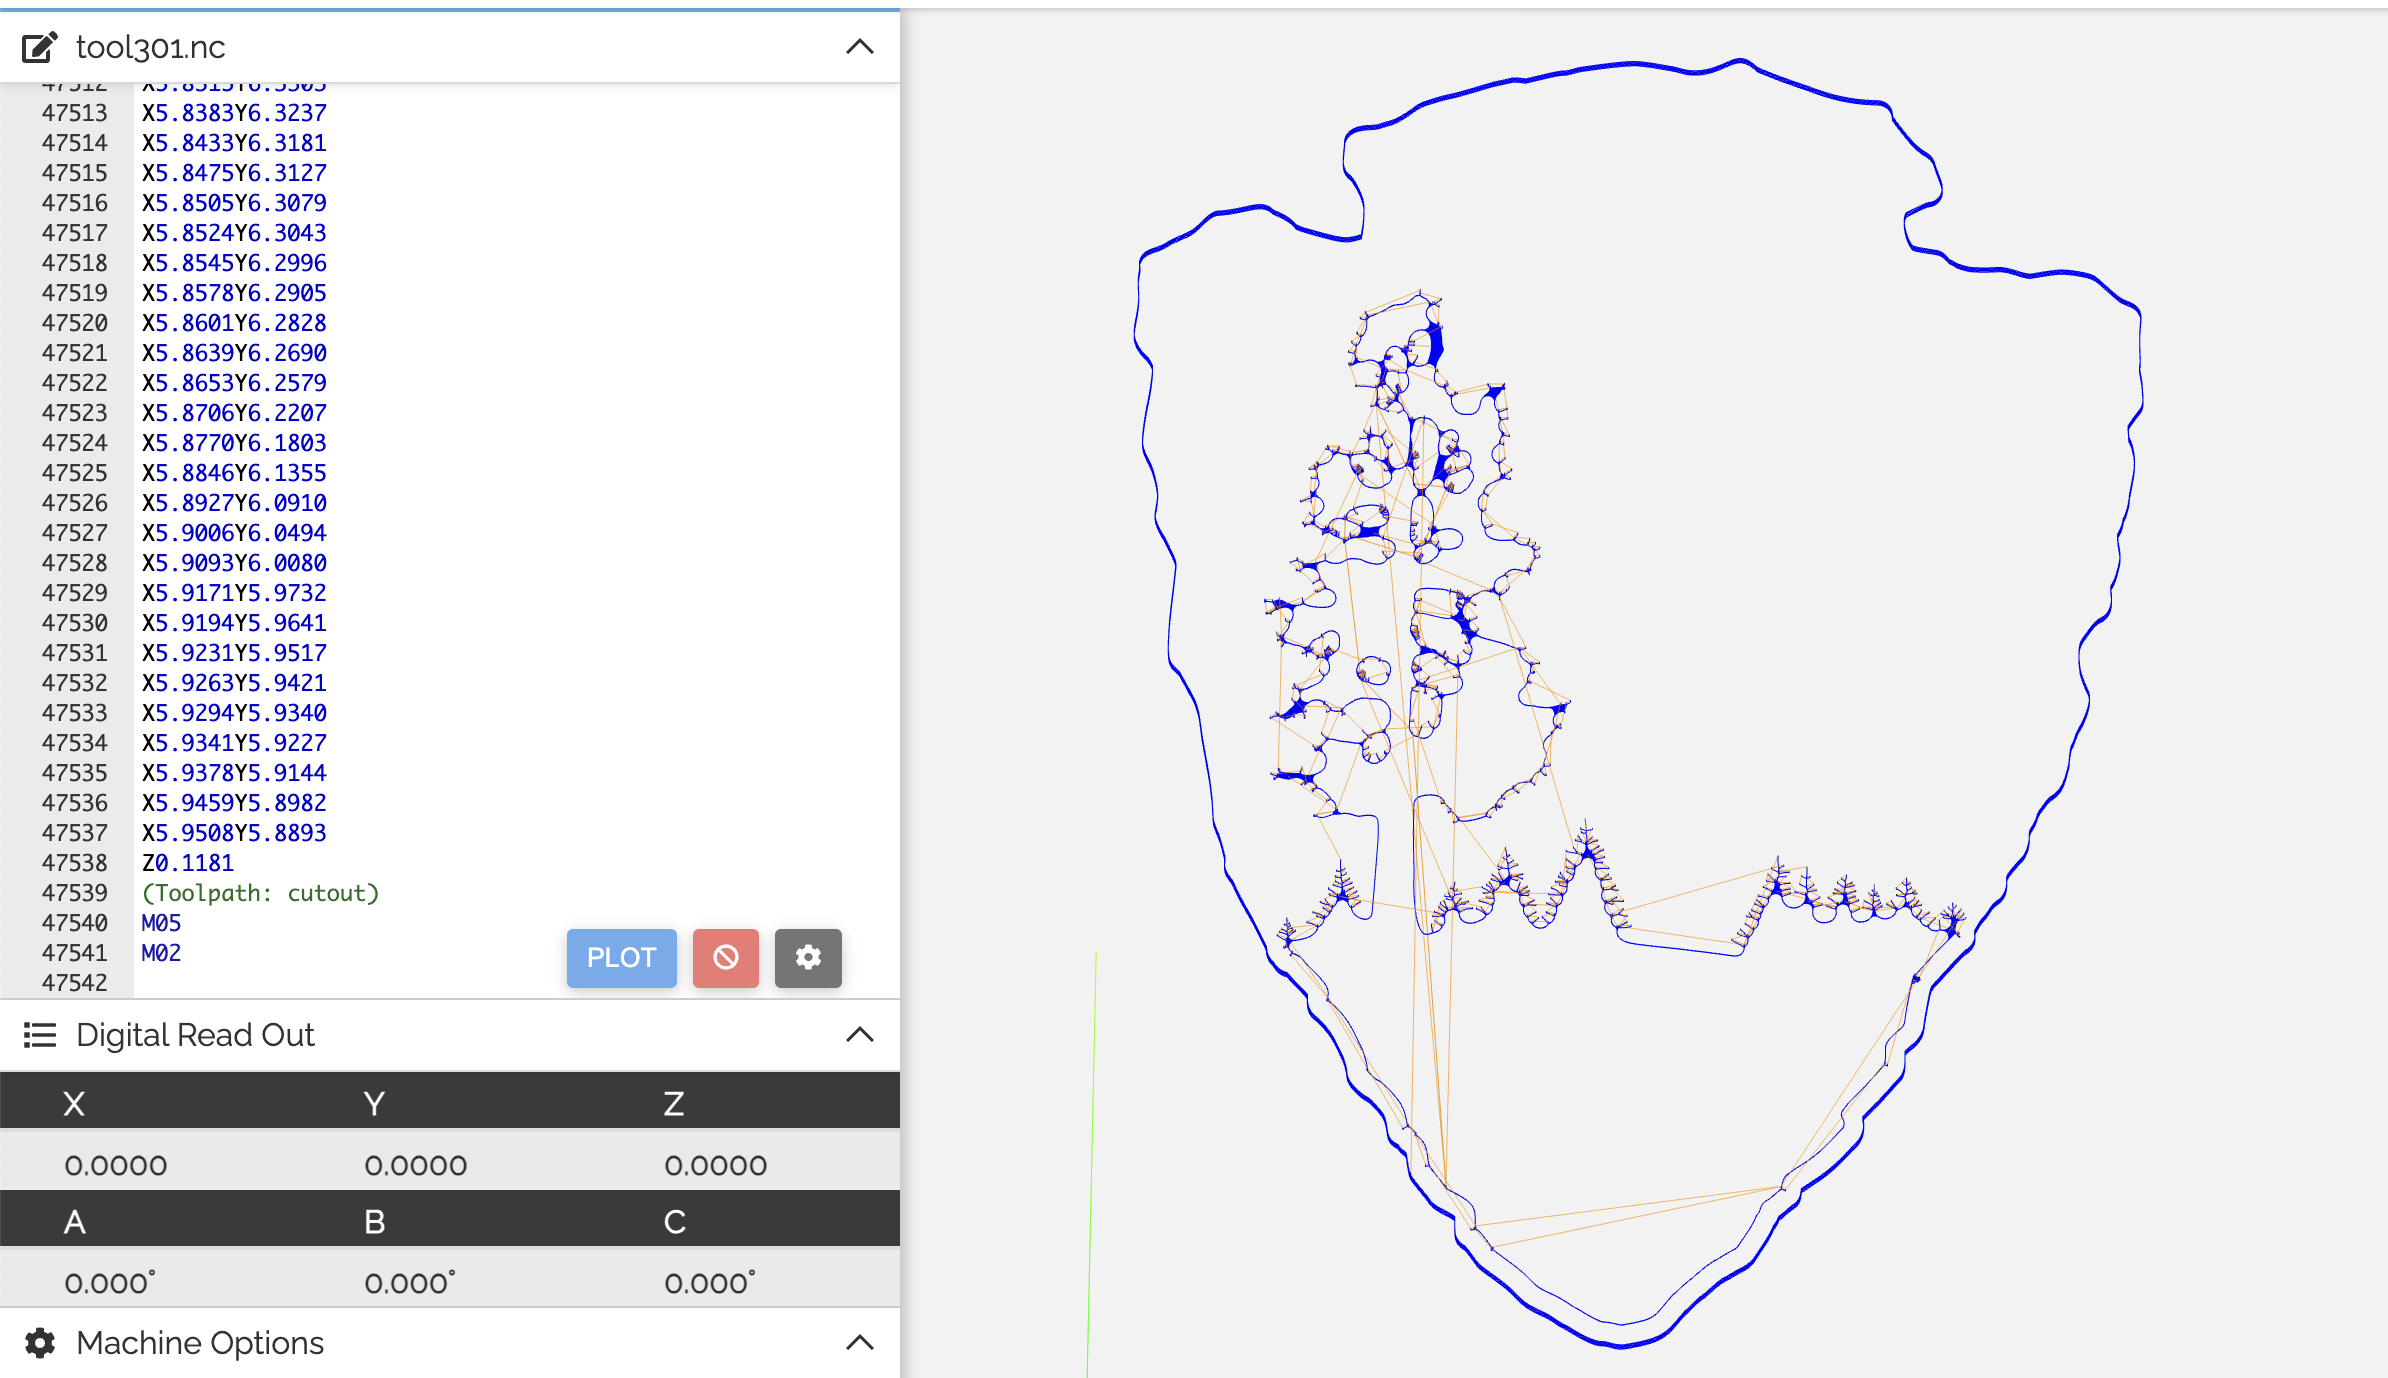Click the PLOT button

621,958
